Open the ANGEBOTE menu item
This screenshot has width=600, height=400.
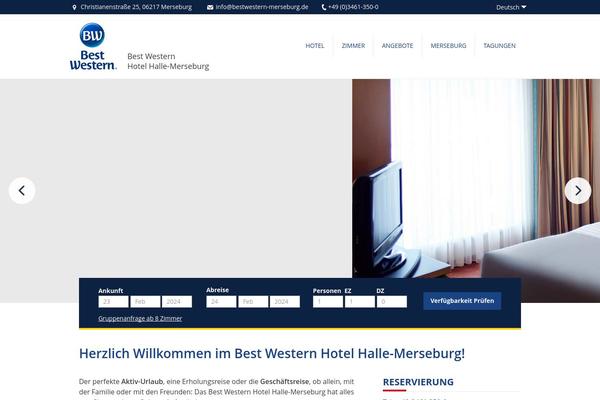pos(397,46)
